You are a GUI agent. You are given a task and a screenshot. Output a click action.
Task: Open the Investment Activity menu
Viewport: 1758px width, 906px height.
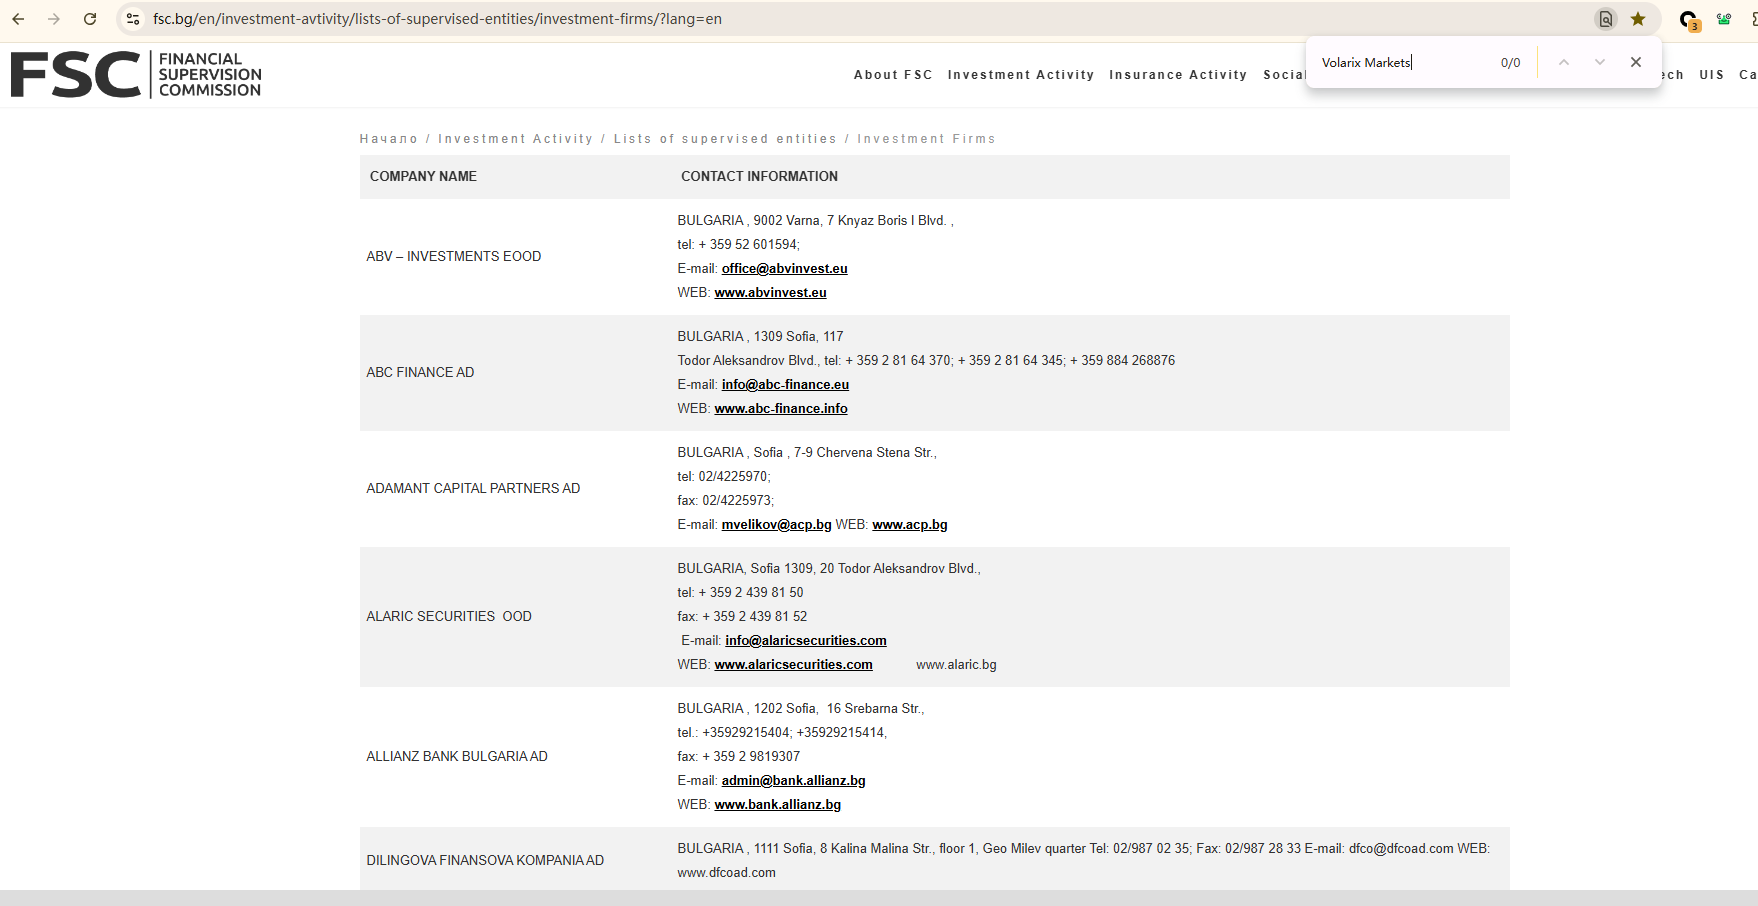click(1020, 75)
